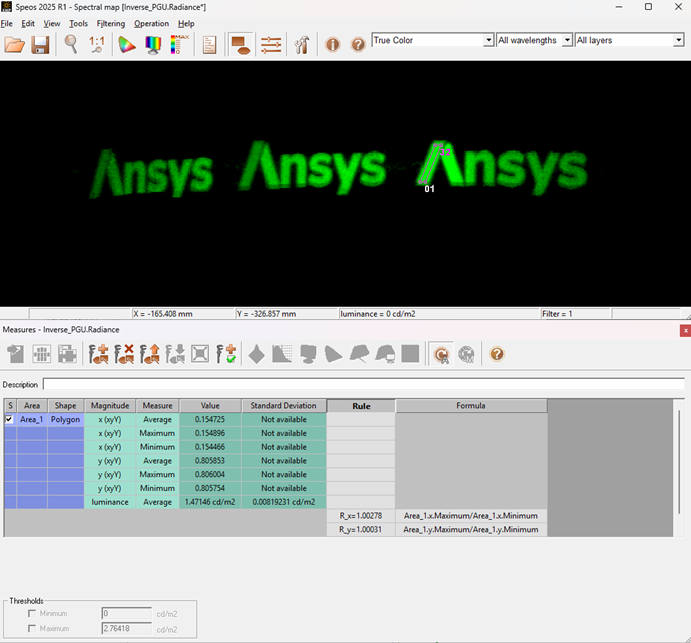Viewport: 691px width, 643px height.
Task: Select the Area_1 name cell
Action: (x=31, y=420)
